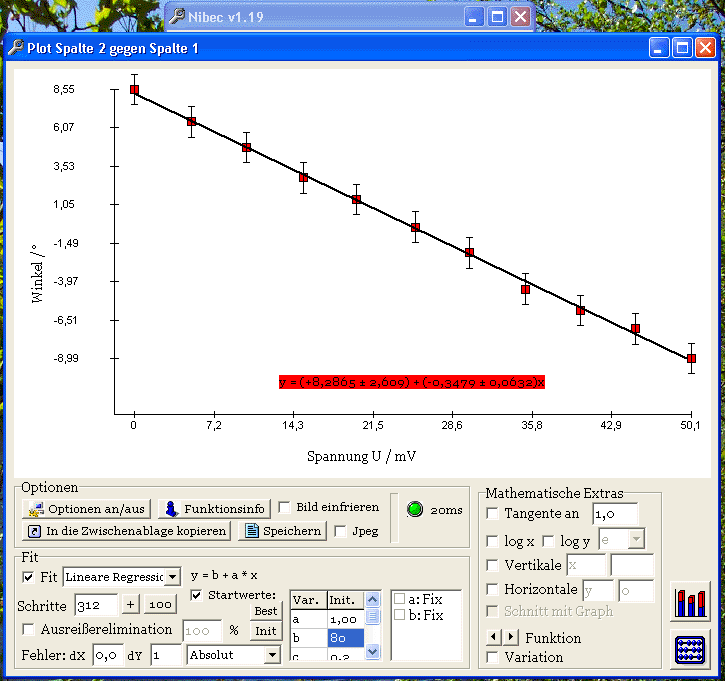Image resolution: width=725 pixels, height=681 pixels.
Task: Click the Funktionsinfo button
Action: [214, 509]
